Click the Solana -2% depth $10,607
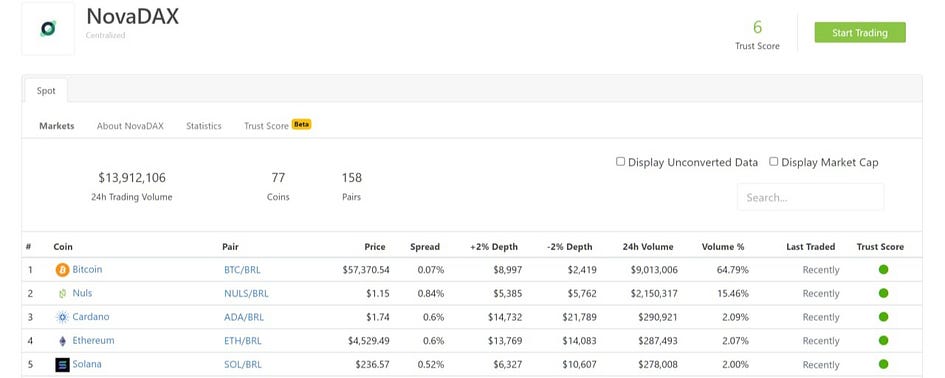 click(x=579, y=365)
